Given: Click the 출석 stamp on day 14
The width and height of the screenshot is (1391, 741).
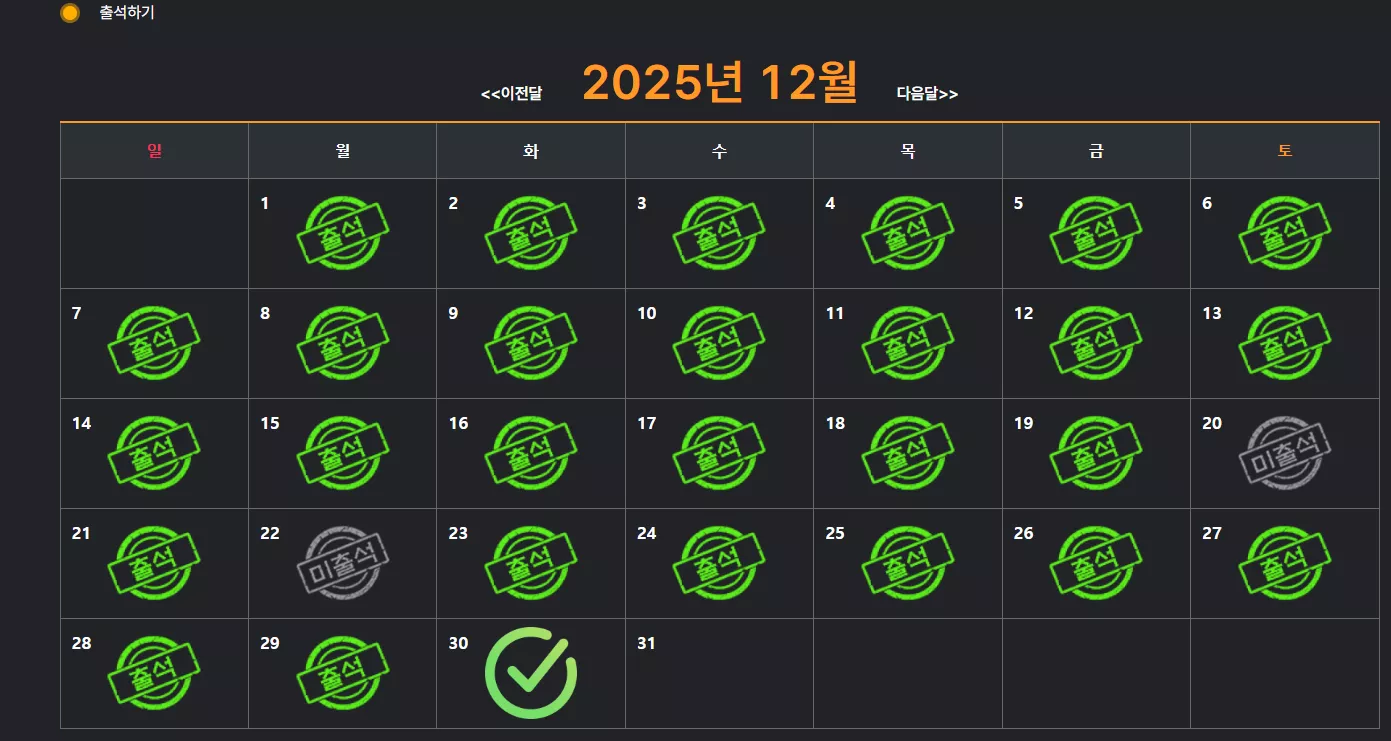Looking at the screenshot, I should pos(154,453).
